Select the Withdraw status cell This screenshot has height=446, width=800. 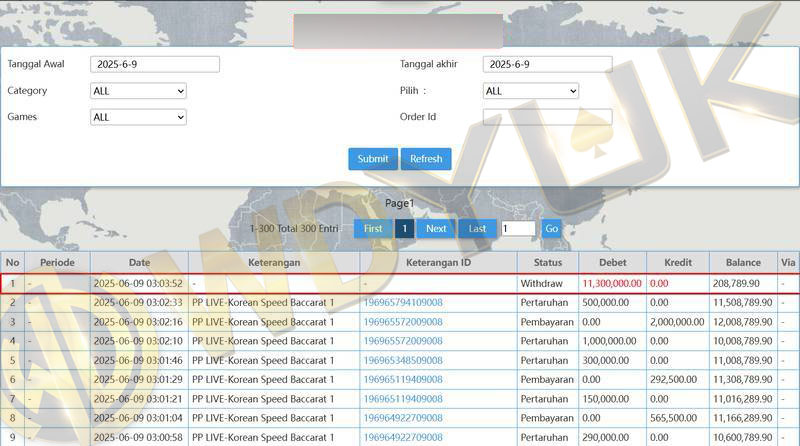541,284
